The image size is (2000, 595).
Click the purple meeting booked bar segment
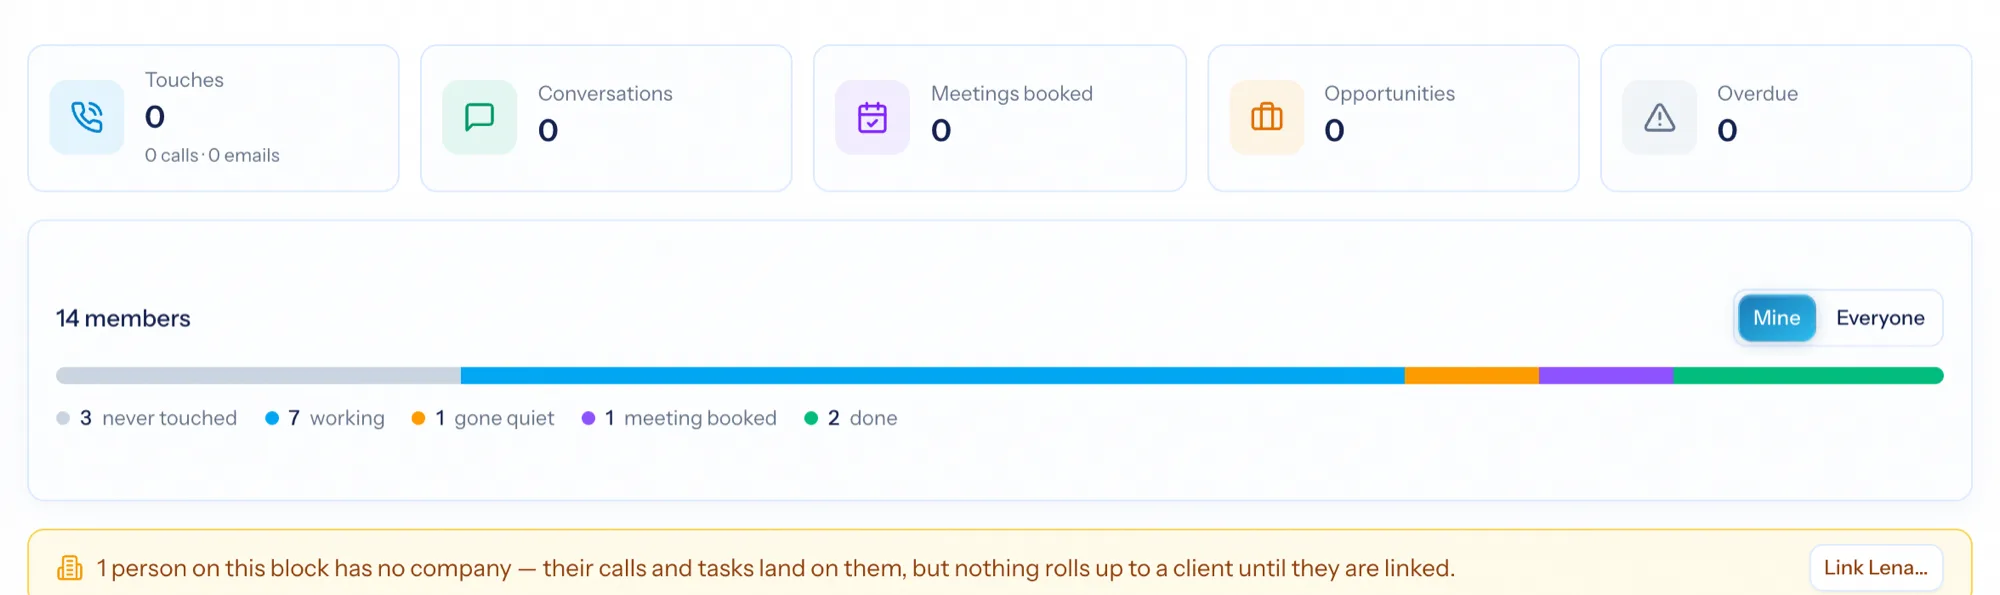point(1606,376)
